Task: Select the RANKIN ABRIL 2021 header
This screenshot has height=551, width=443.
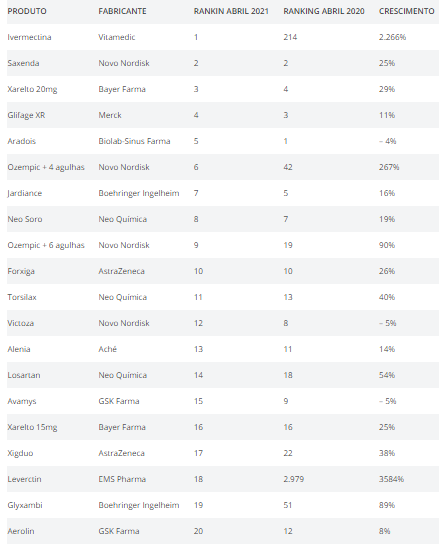Action: (x=231, y=11)
